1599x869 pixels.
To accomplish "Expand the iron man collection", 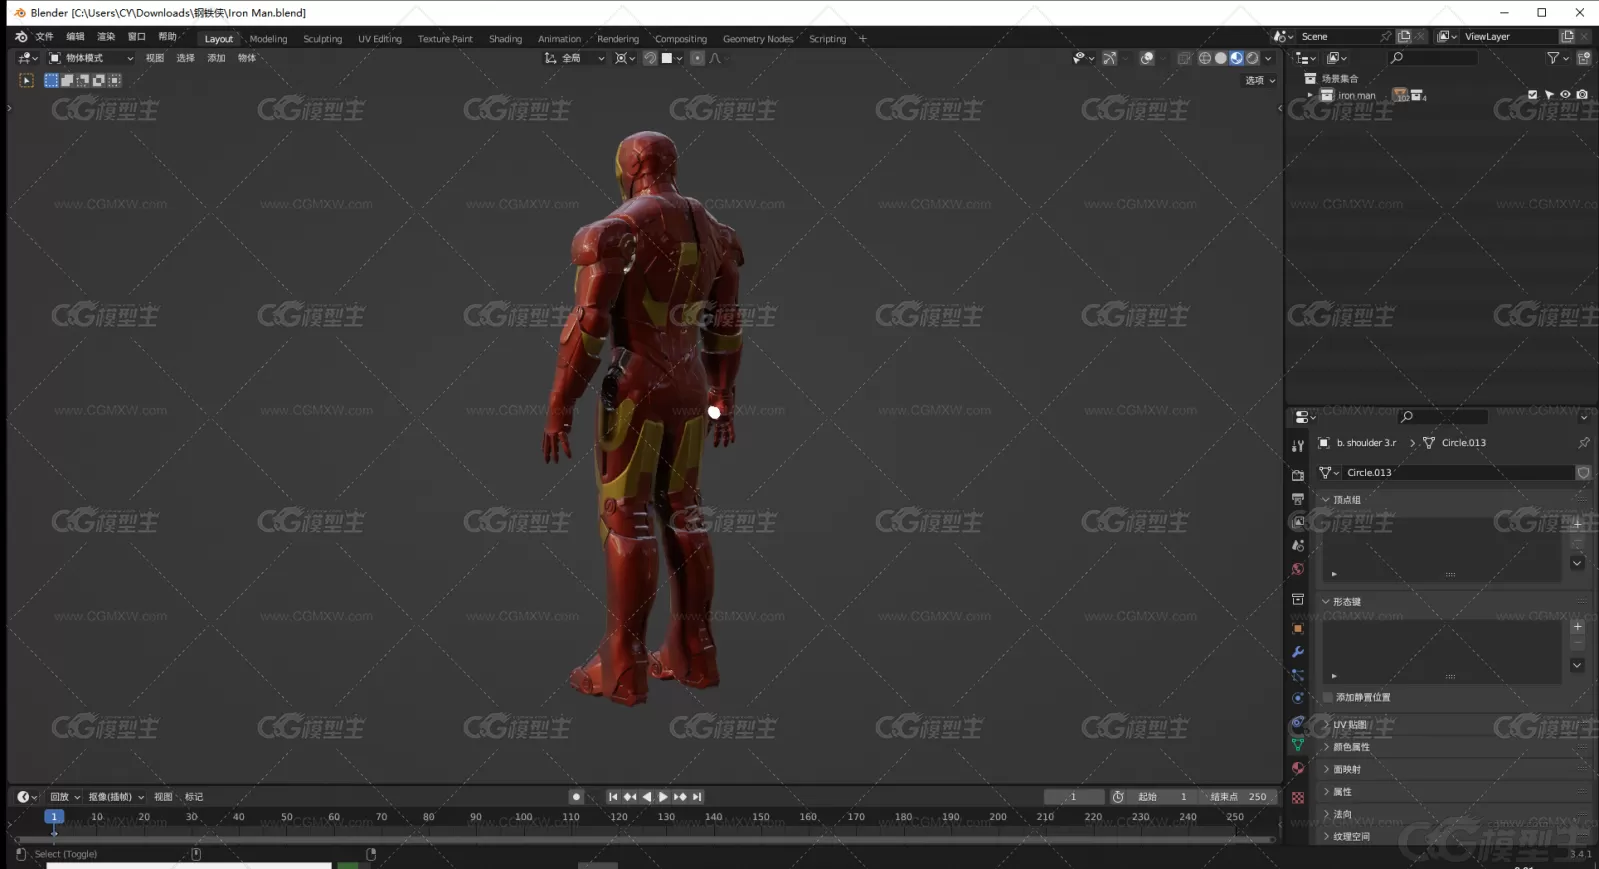I will pos(1310,95).
